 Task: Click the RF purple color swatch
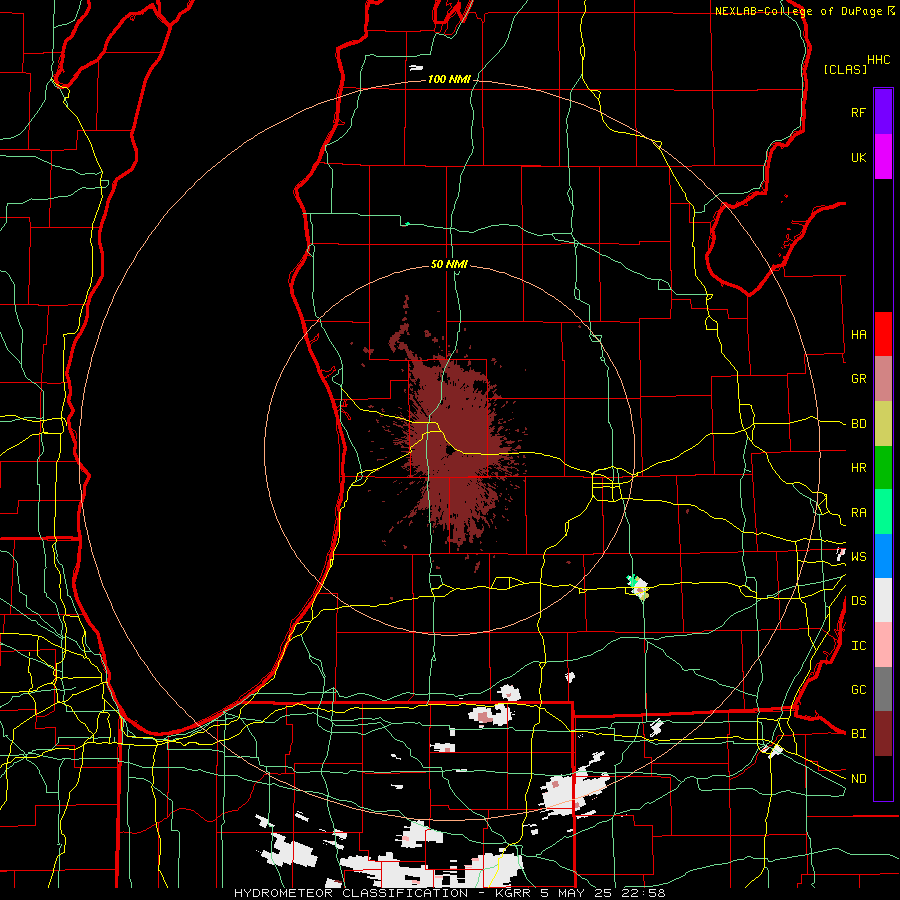coord(883,112)
